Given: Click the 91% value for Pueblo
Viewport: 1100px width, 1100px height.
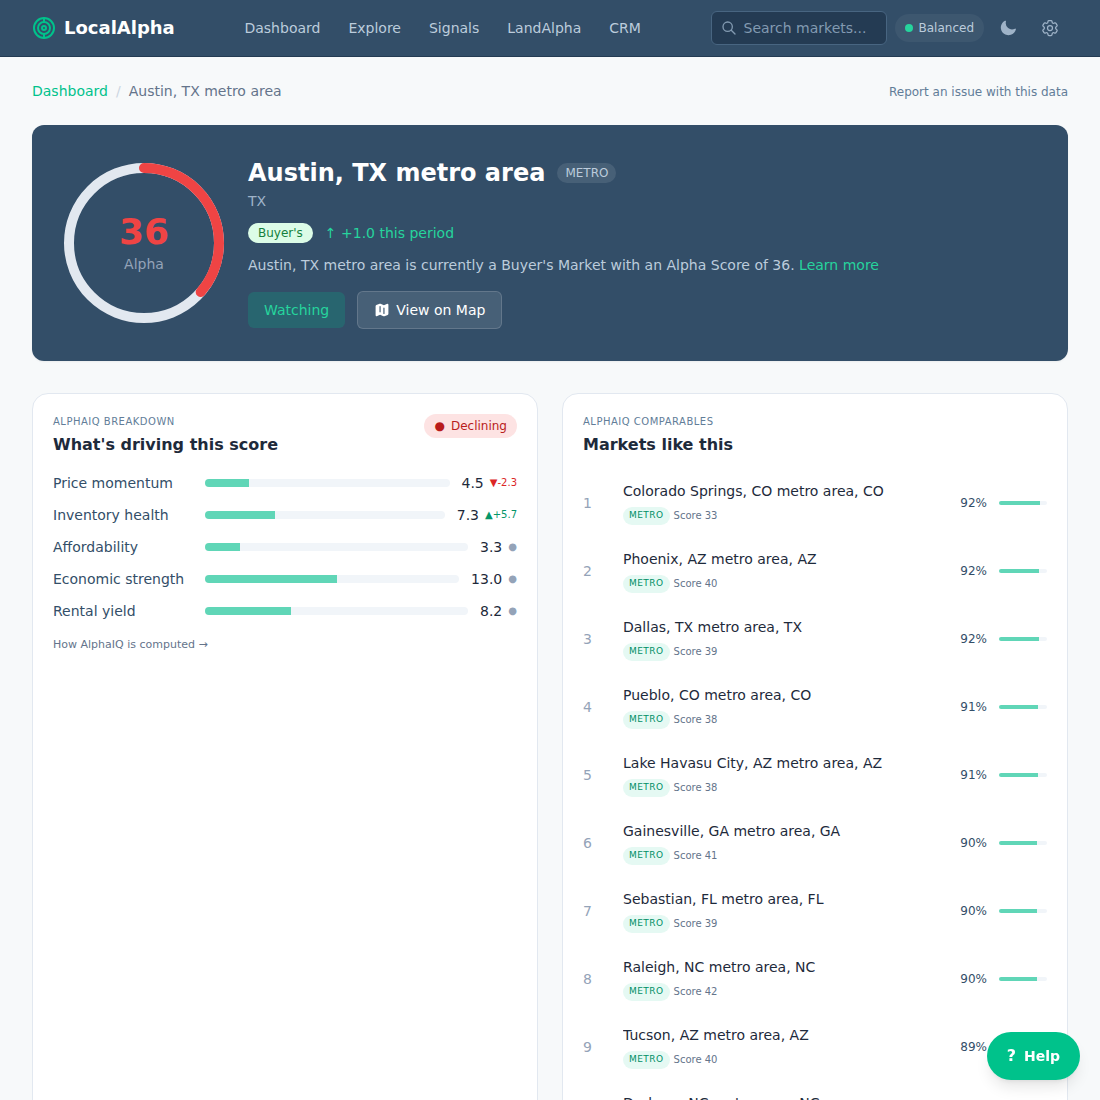Looking at the screenshot, I should click(x=973, y=706).
